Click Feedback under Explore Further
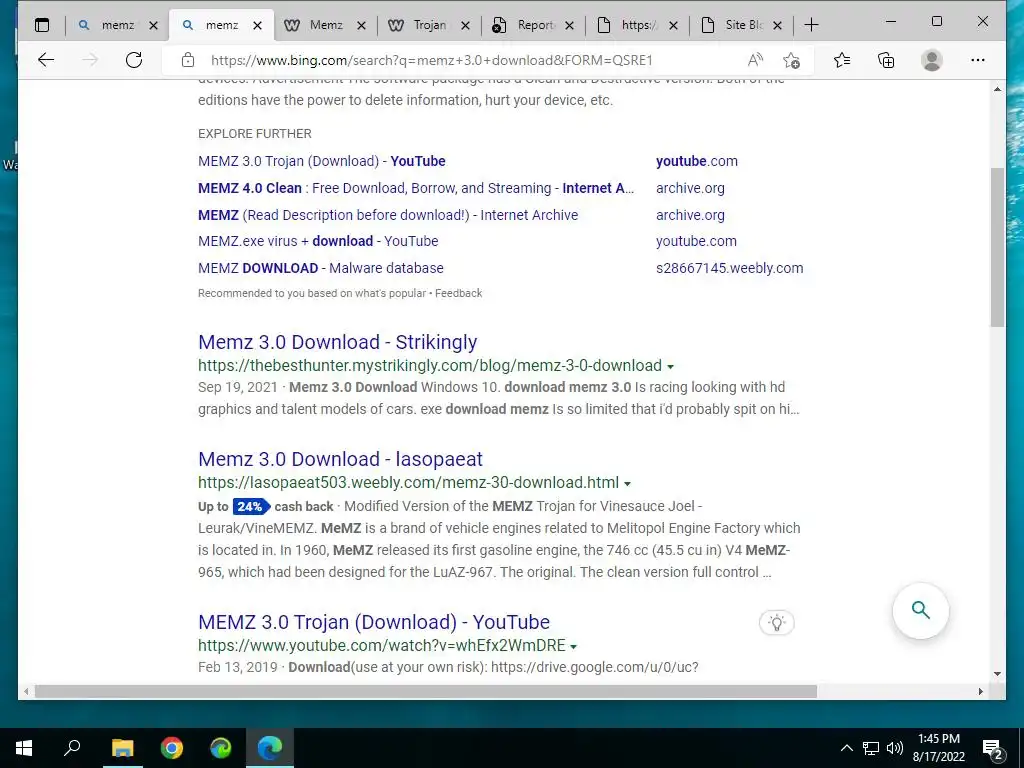 [458, 293]
